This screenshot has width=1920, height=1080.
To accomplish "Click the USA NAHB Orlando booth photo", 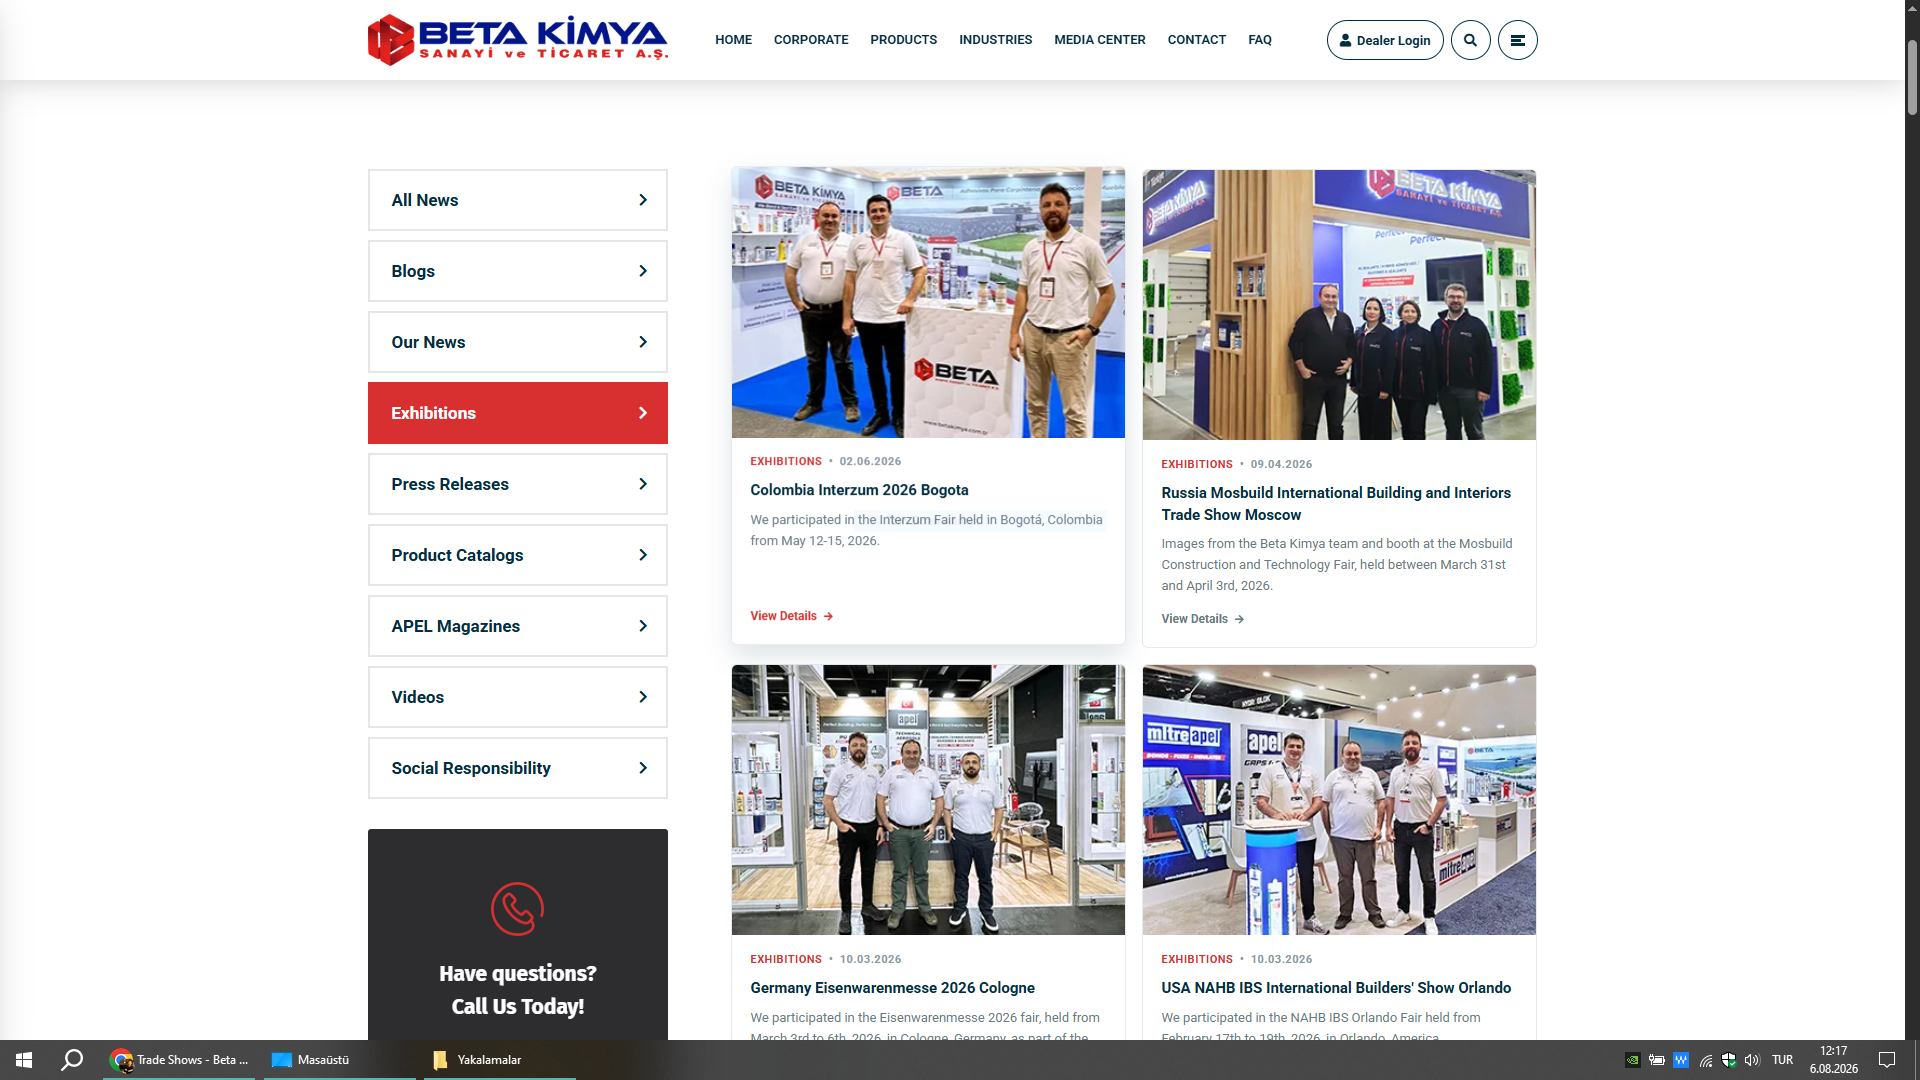I will (1339, 800).
